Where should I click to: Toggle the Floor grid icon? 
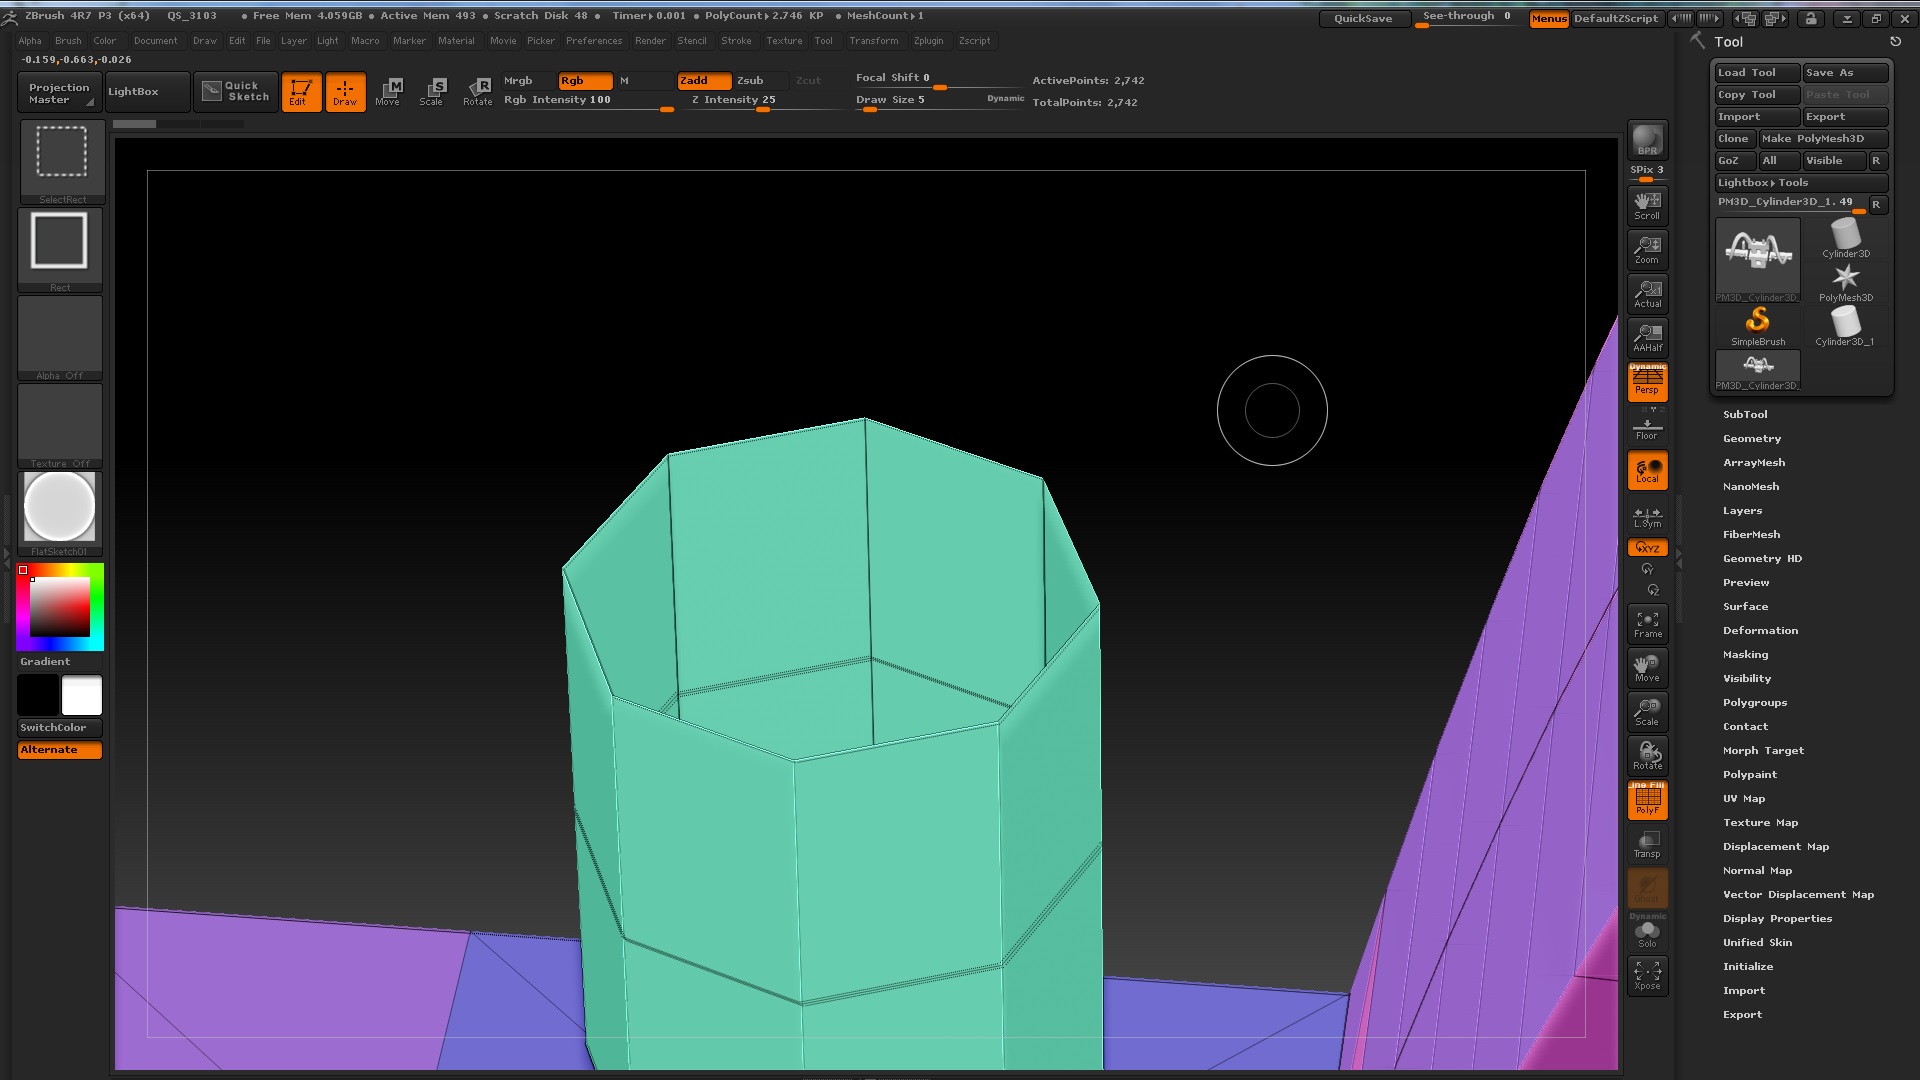1647,428
